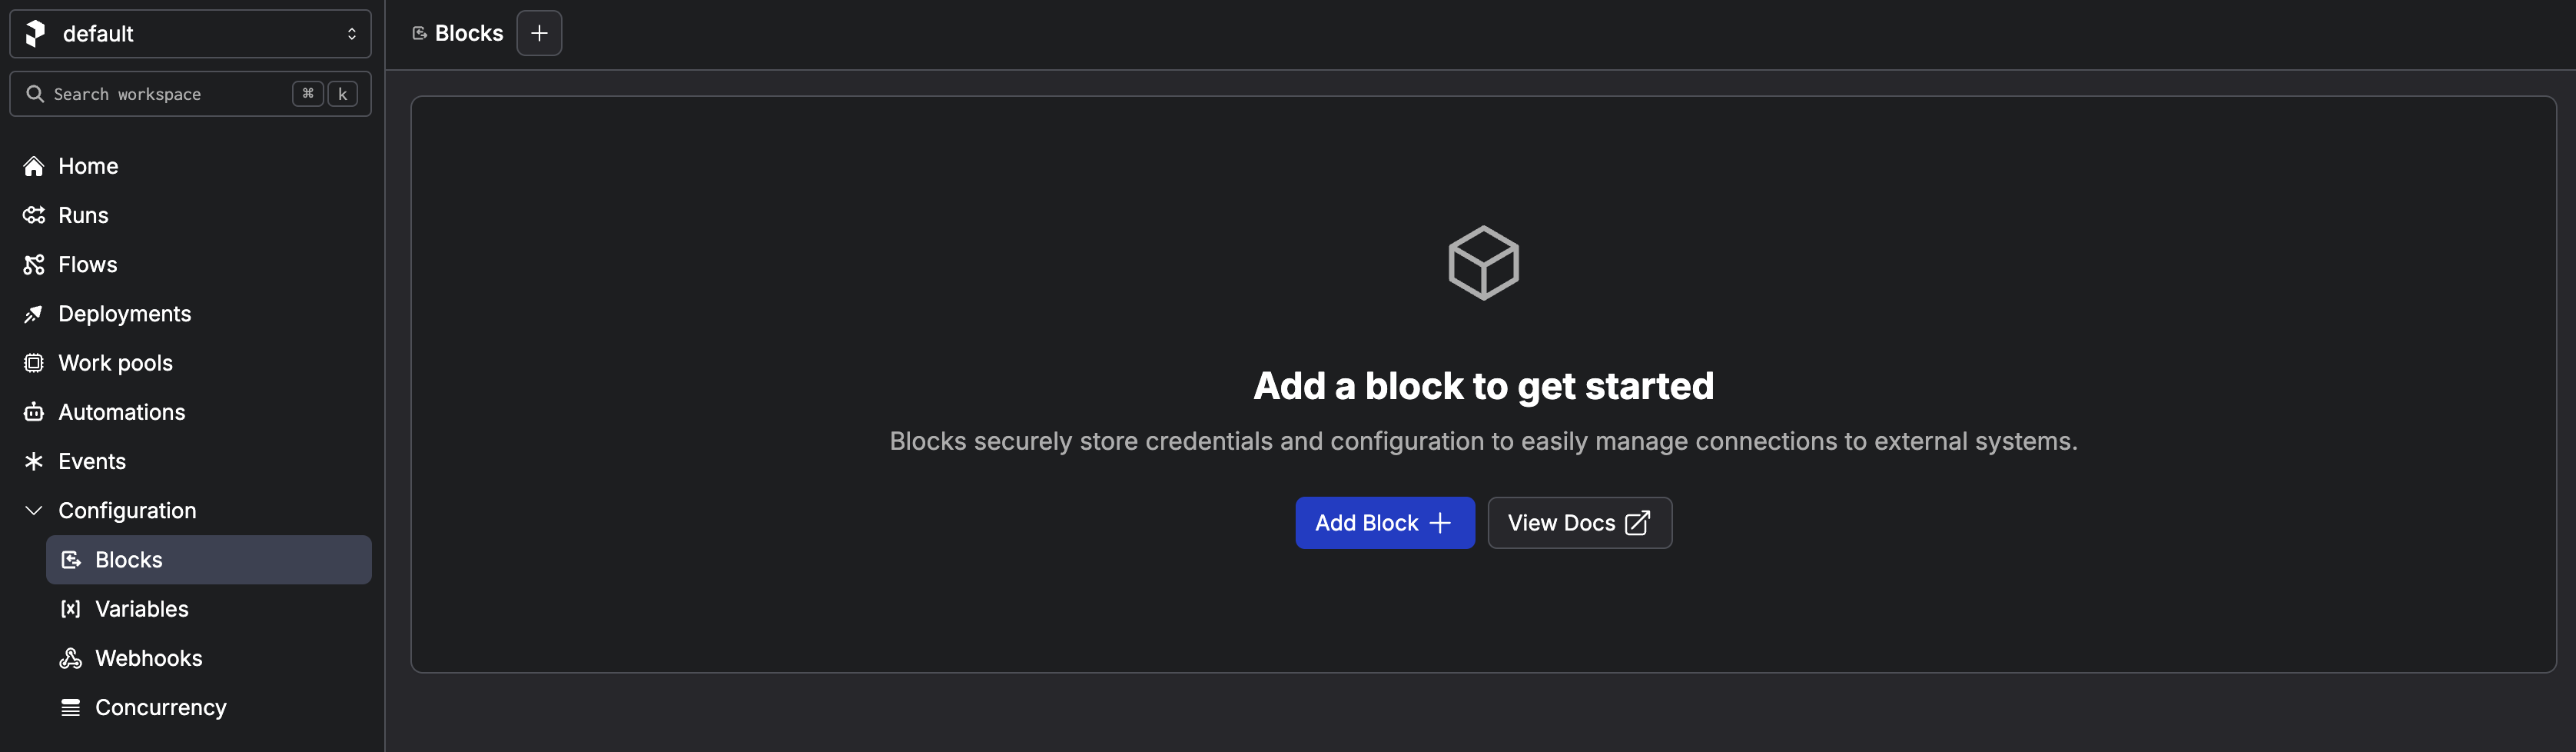Focus the Search workspace field
The image size is (2576, 752).
tap(190, 94)
